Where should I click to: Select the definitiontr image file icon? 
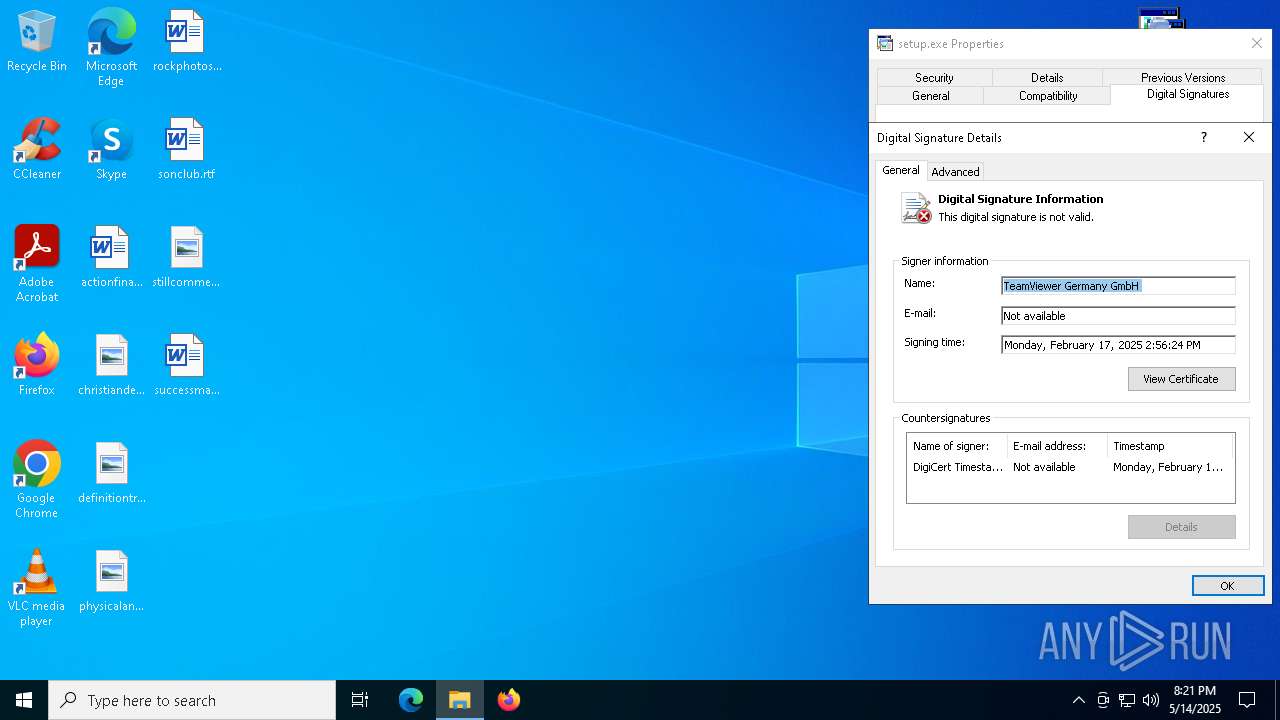[x=111, y=473]
